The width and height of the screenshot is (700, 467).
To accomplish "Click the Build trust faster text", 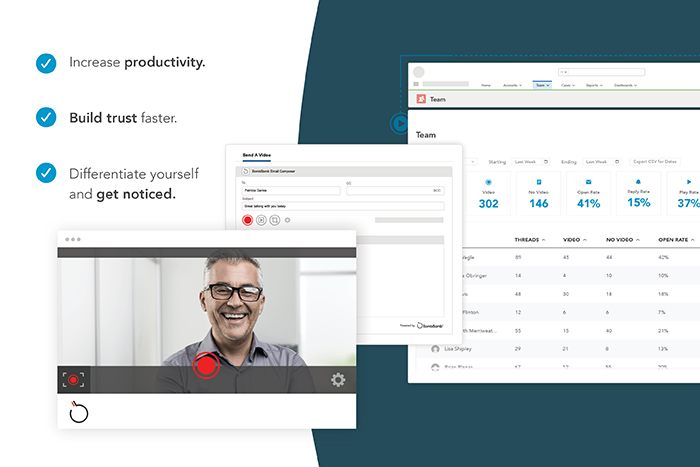I will (123, 118).
